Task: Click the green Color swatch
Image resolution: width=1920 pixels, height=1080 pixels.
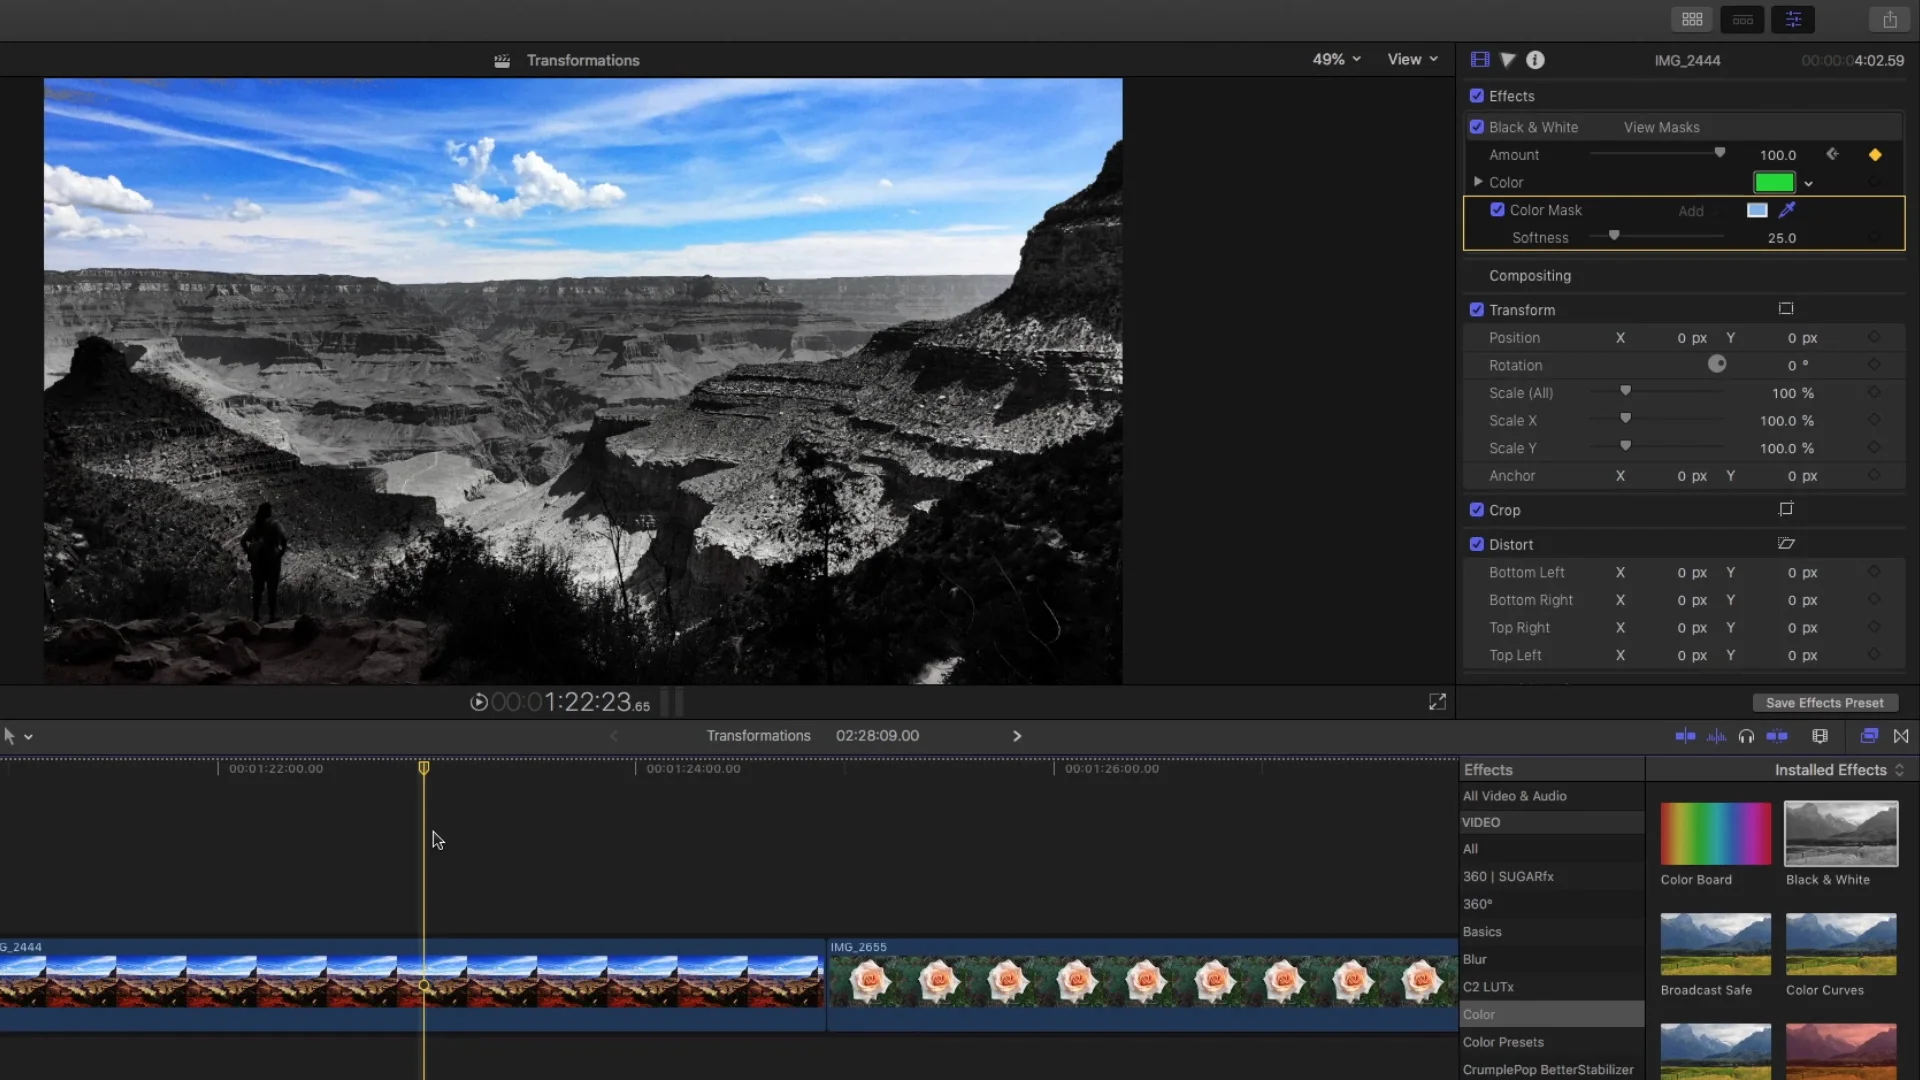Action: [x=1773, y=182]
